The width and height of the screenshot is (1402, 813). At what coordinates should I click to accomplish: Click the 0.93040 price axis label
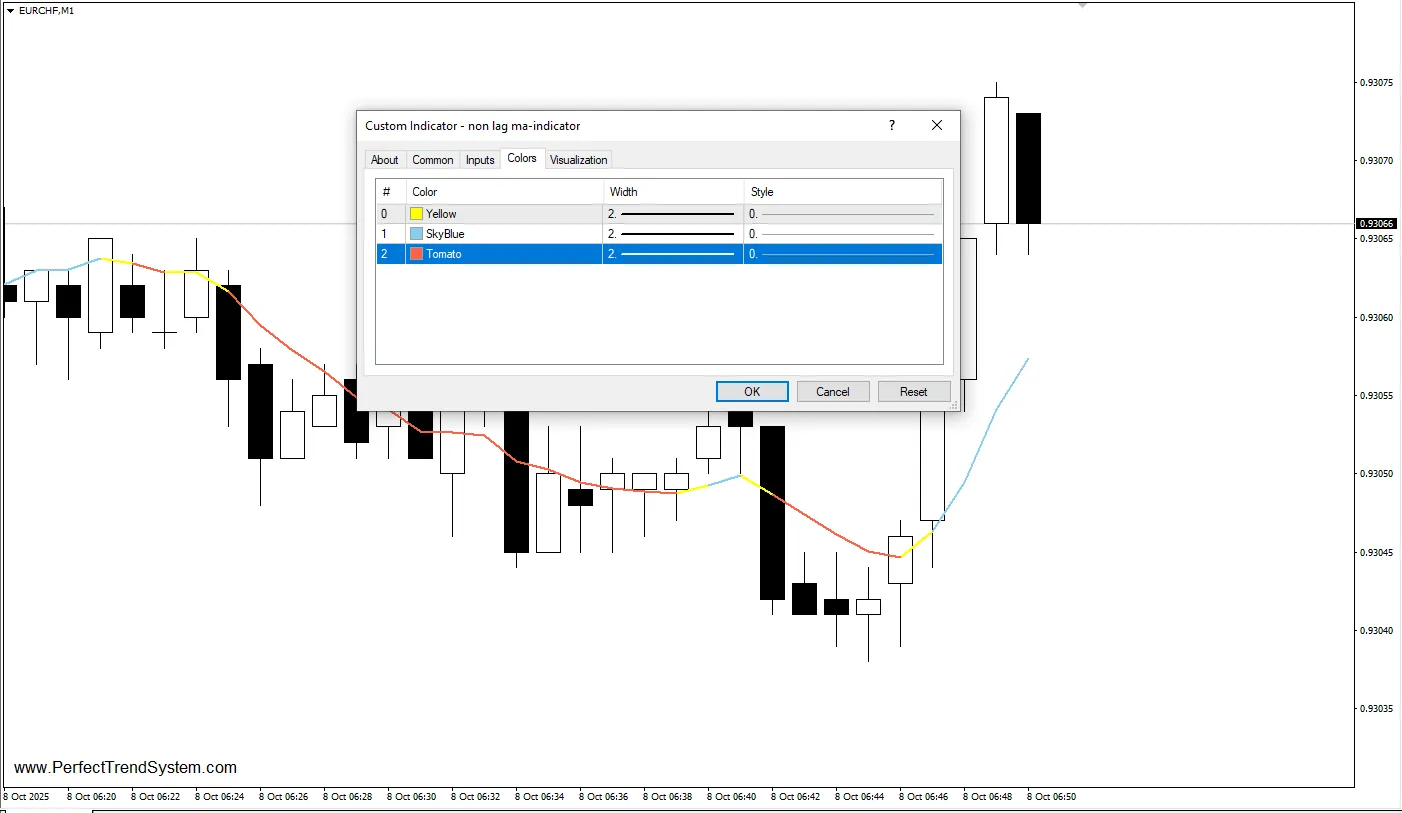click(x=1377, y=630)
